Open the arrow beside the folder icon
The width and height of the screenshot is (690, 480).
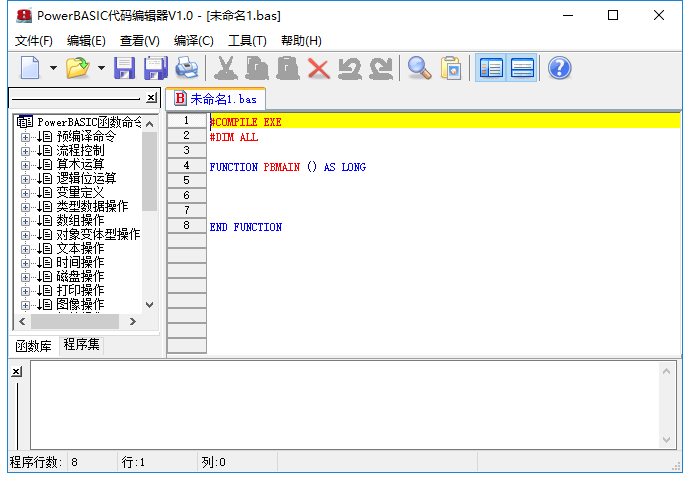click(101, 68)
